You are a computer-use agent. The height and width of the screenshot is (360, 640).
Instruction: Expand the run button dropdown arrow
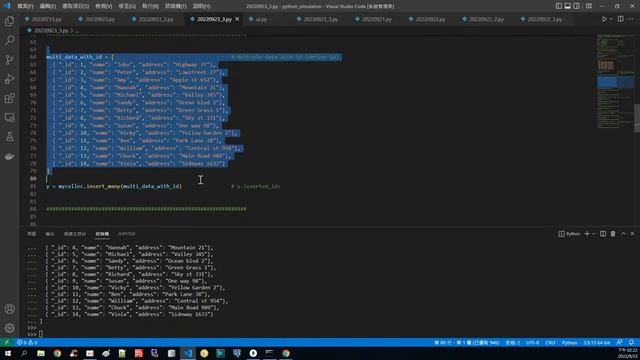click(611, 19)
